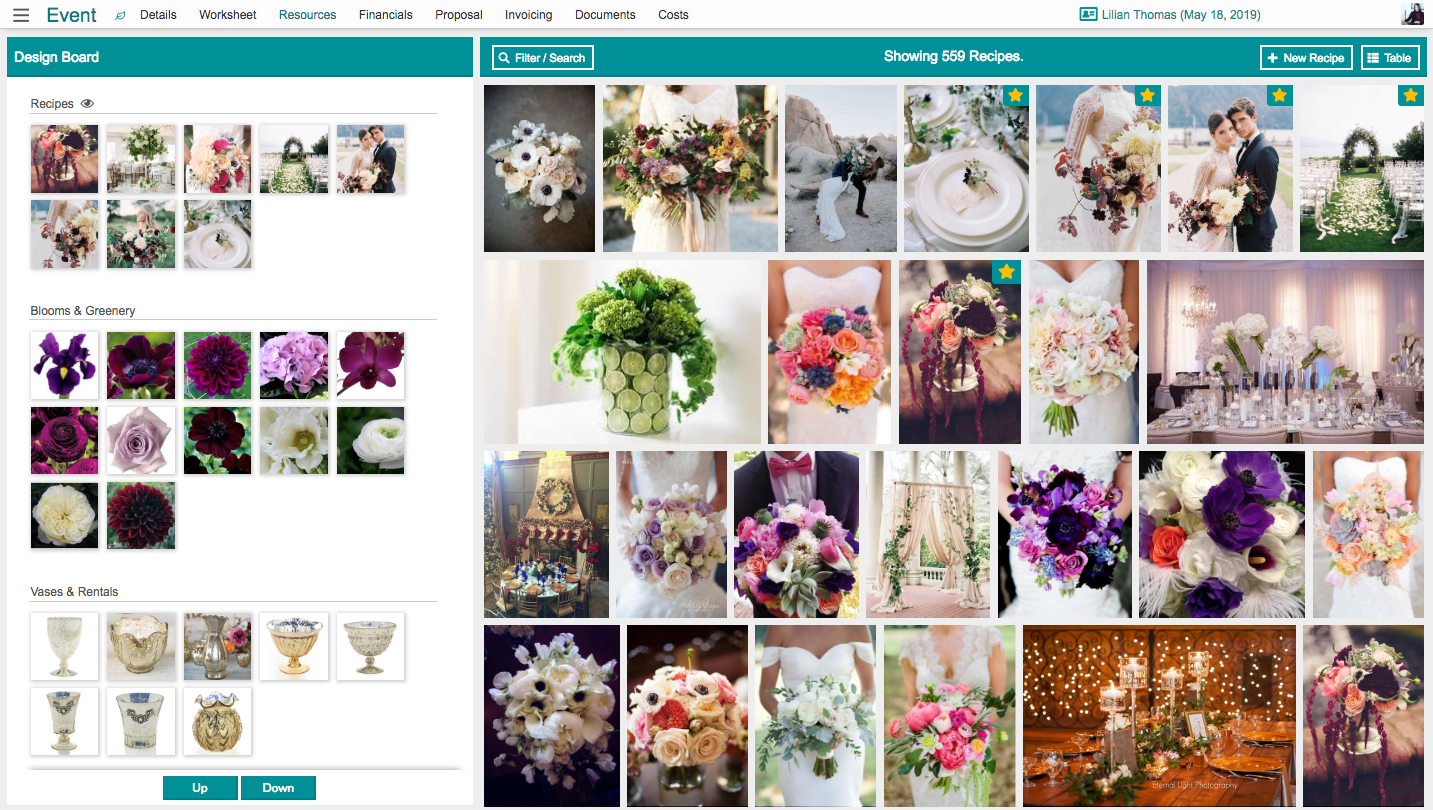Viewport: 1433px width, 810px height.
Task: Toggle star on the bride and groom recipe
Action: (x=1279, y=96)
